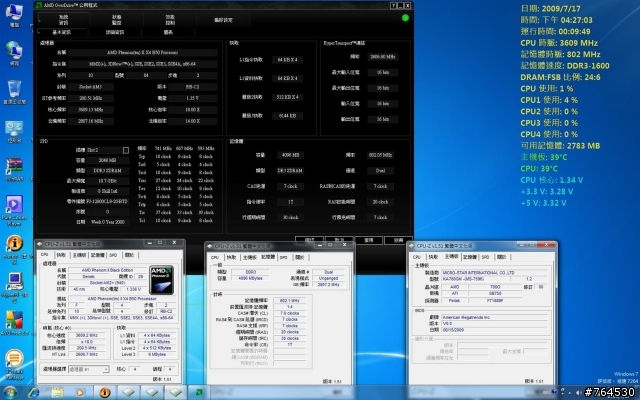Open SPD tab in the middle CPU-Z memory window

284,258
